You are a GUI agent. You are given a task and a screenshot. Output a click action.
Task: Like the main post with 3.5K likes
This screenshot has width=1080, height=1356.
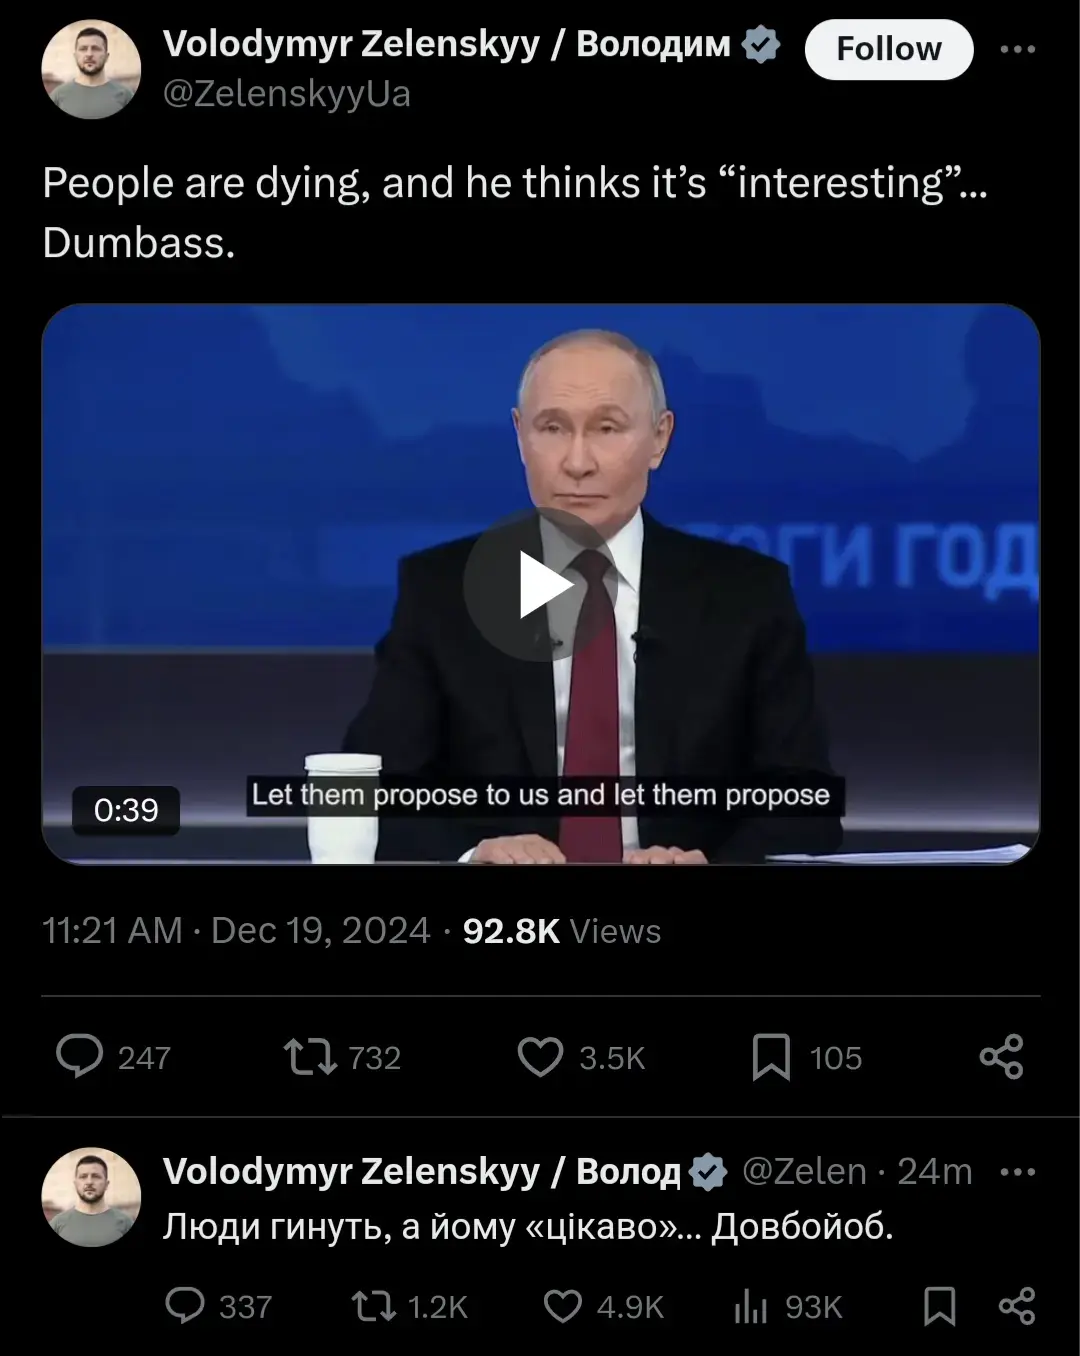click(x=581, y=1057)
